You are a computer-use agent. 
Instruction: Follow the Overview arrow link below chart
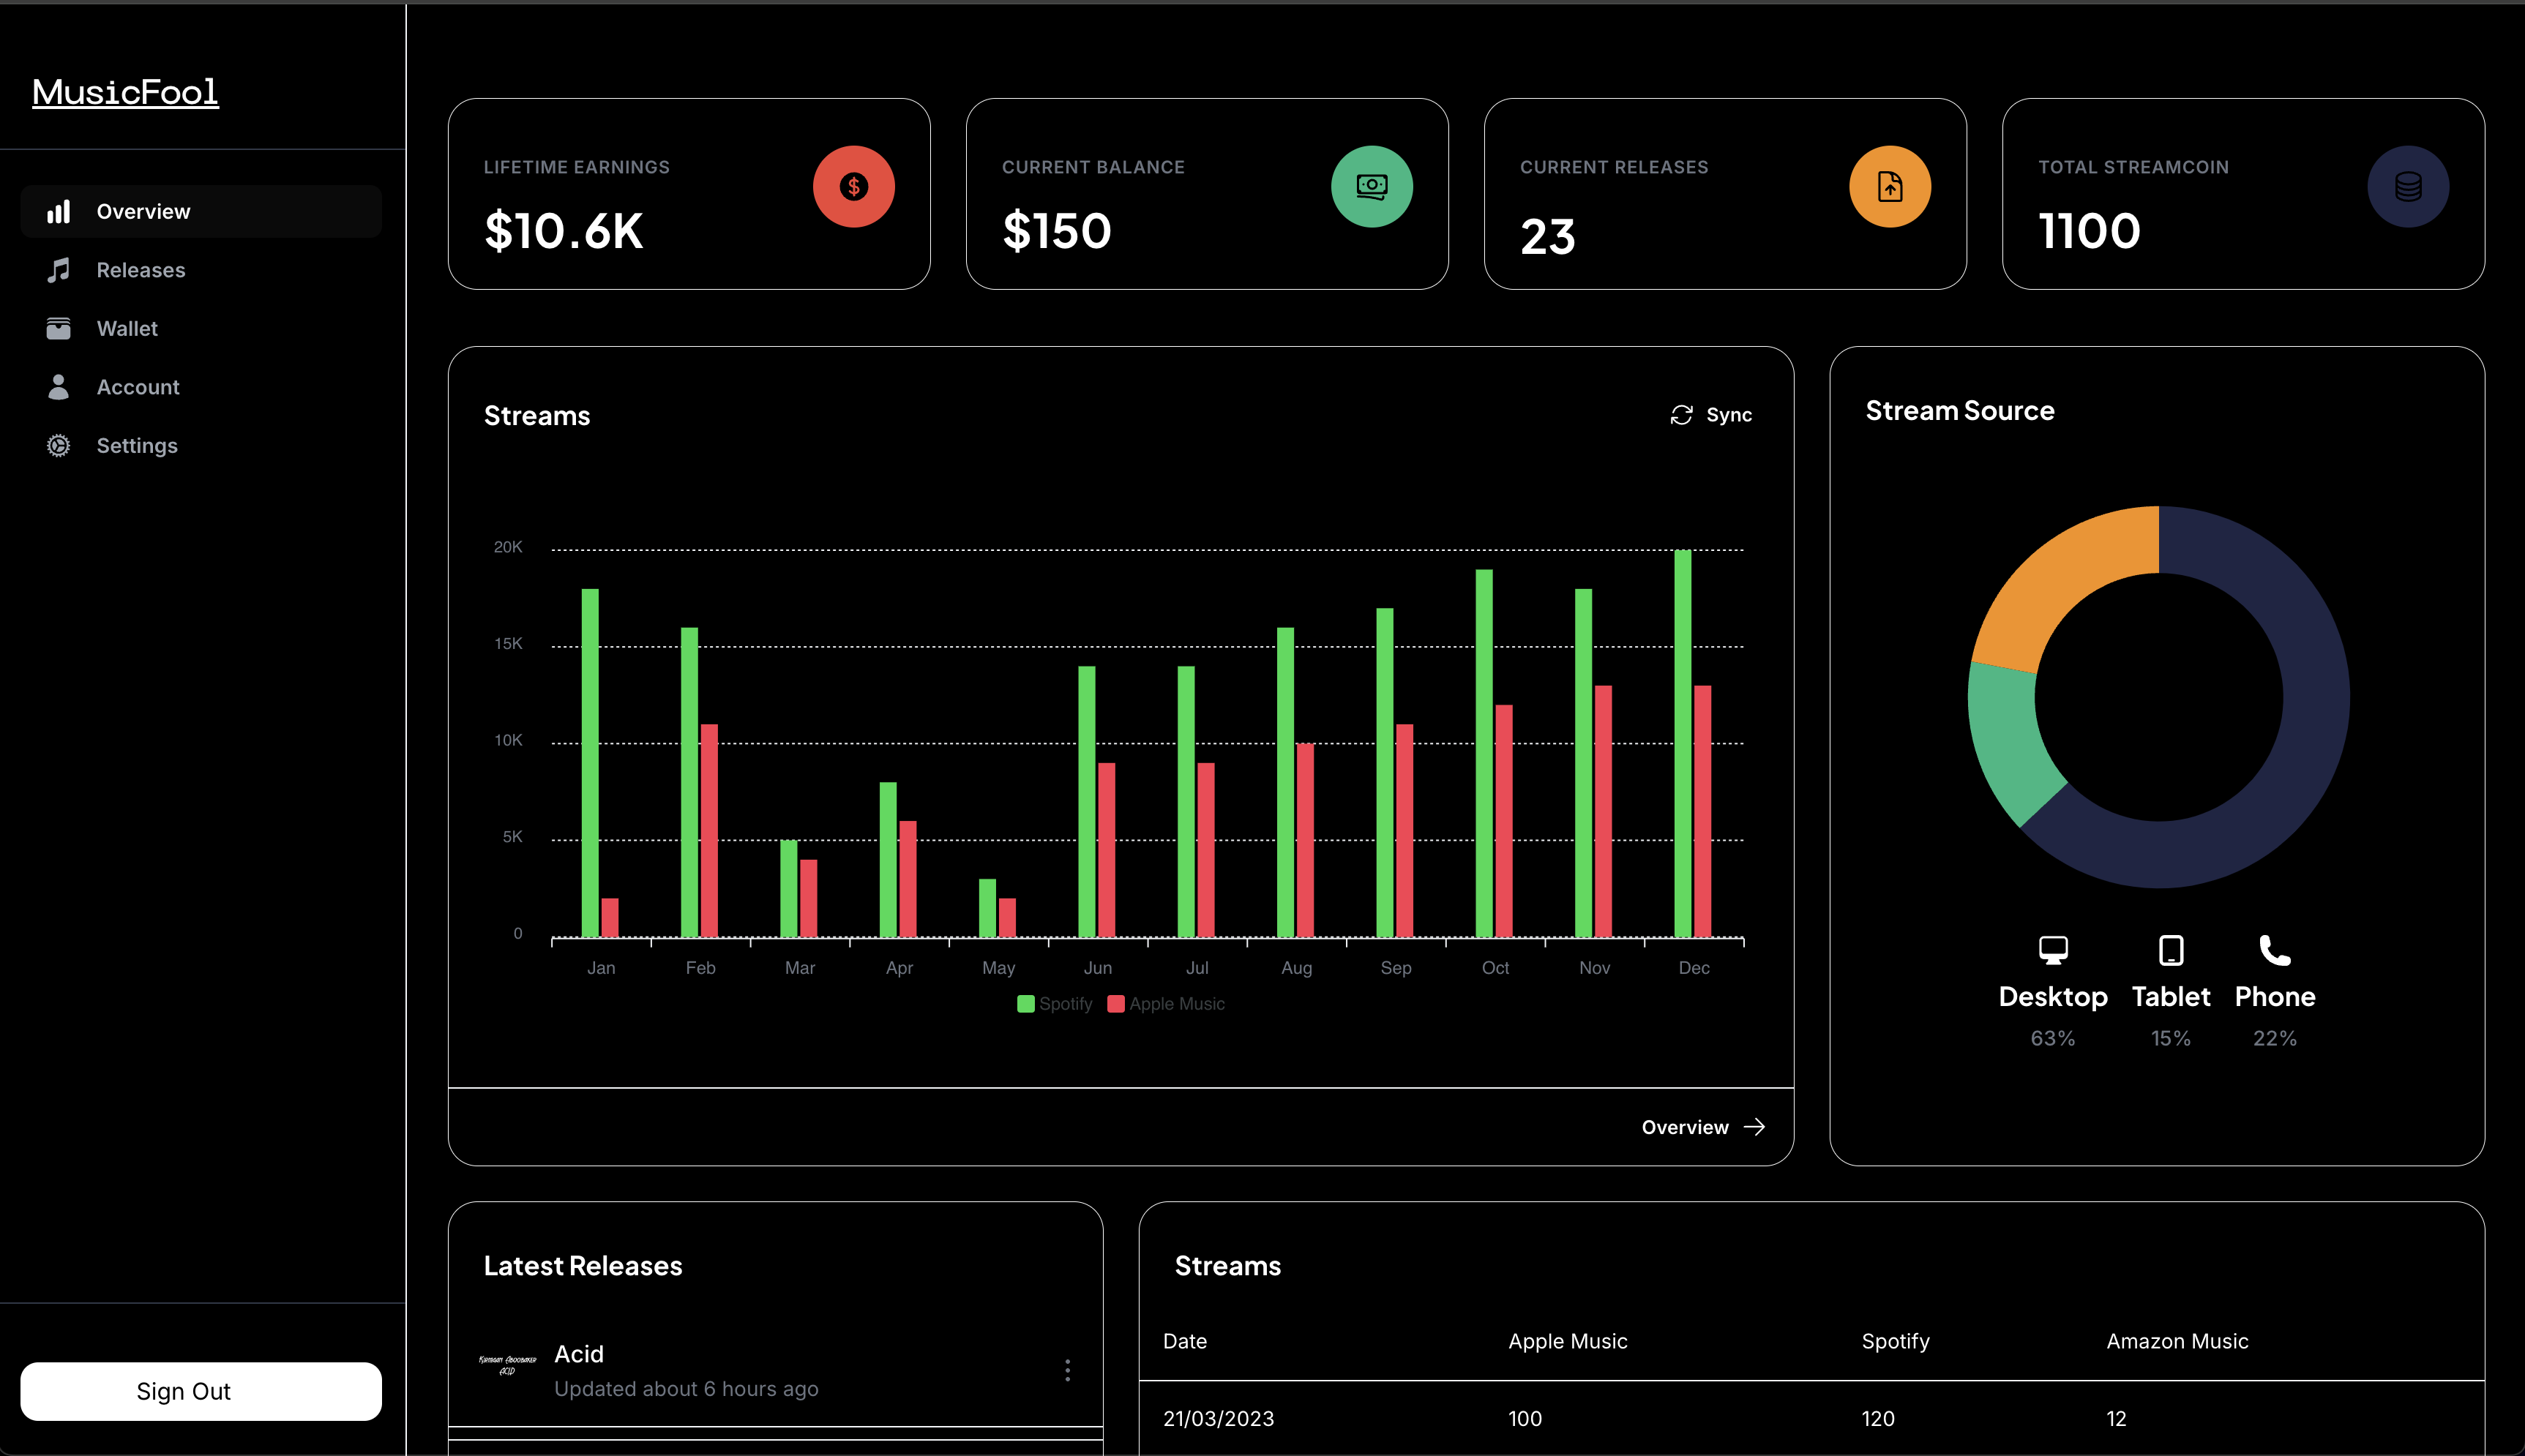tap(1702, 1127)
